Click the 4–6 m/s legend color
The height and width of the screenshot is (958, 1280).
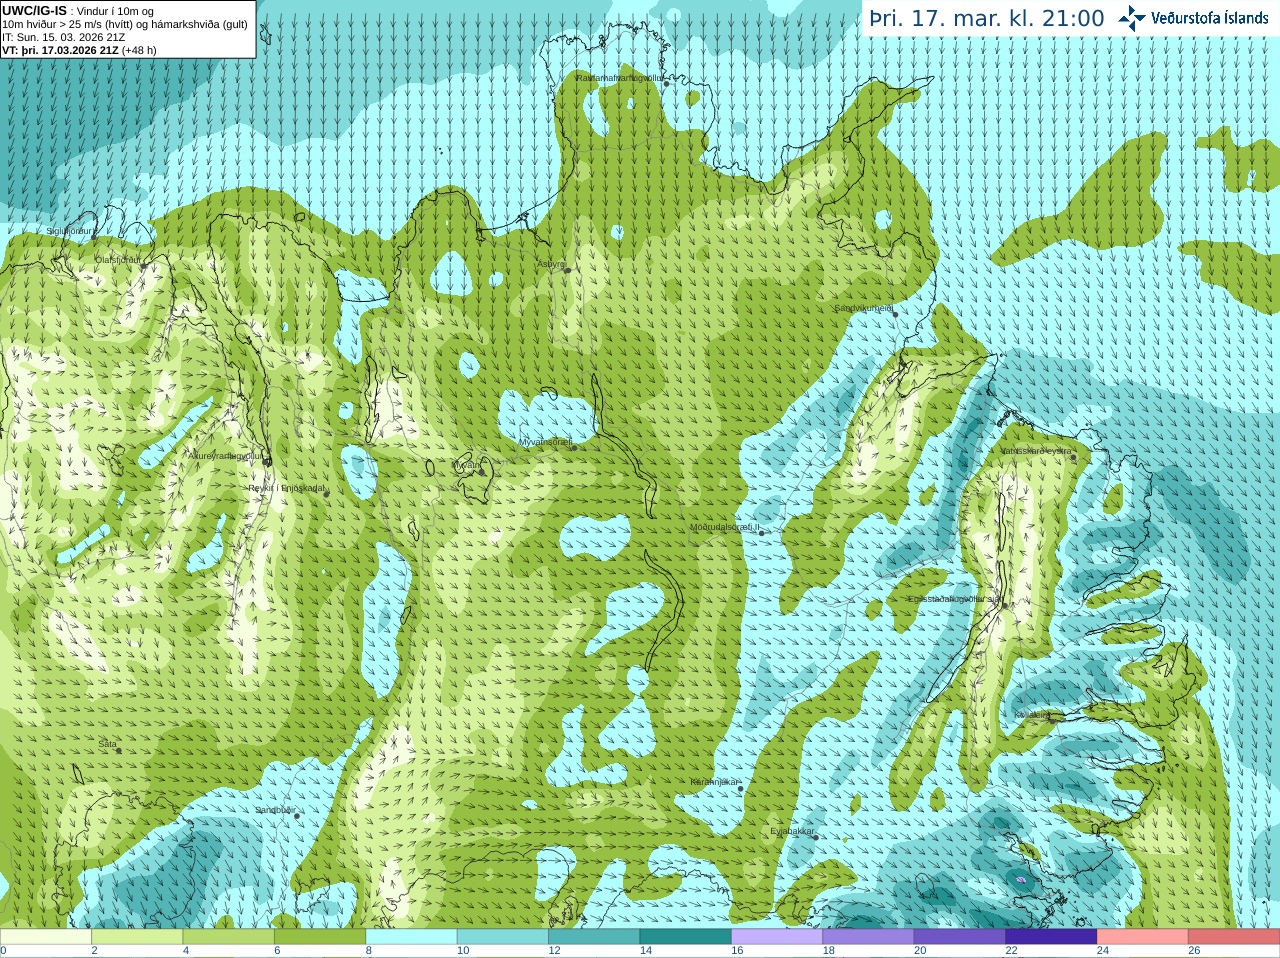[229, 937]
